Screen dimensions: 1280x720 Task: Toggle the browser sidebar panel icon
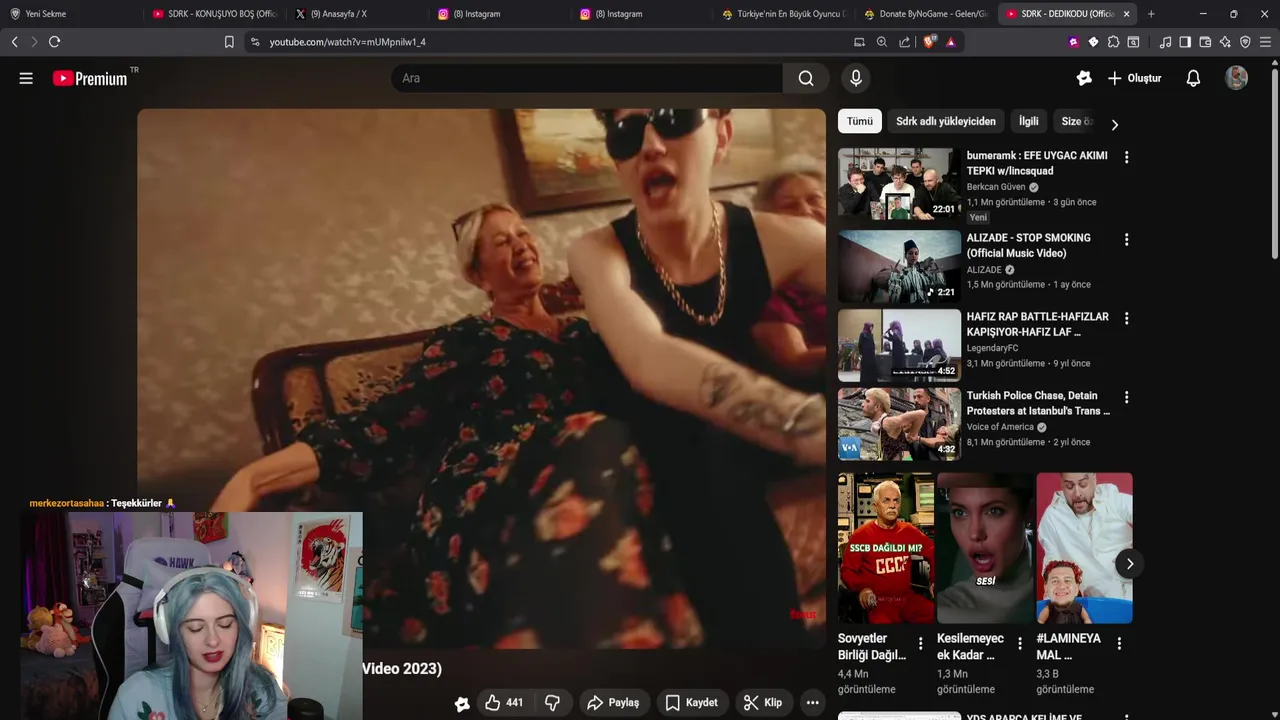coord(1185,42)
